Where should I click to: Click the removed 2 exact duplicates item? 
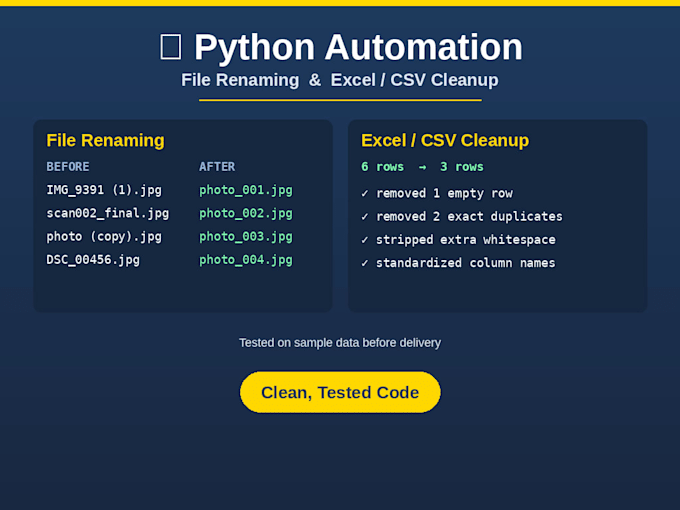coord(462,216)
